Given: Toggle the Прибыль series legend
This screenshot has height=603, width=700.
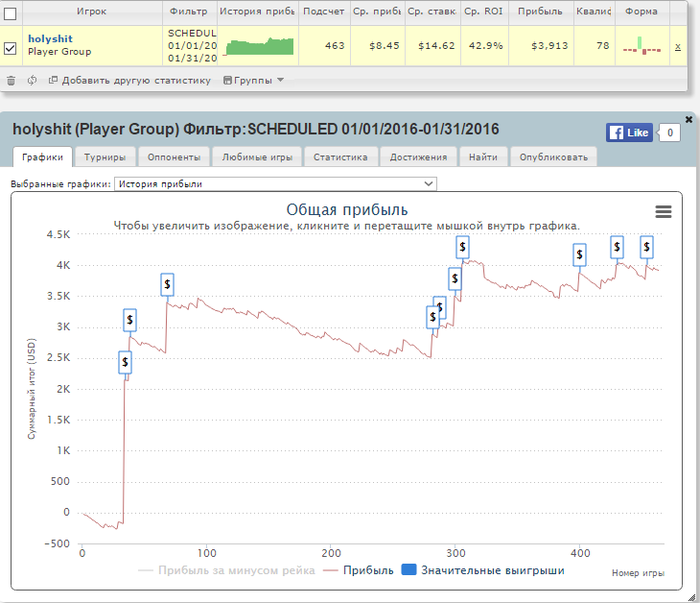Looking at the screenshot, I should pyautogui.click(x=358, y=570).
